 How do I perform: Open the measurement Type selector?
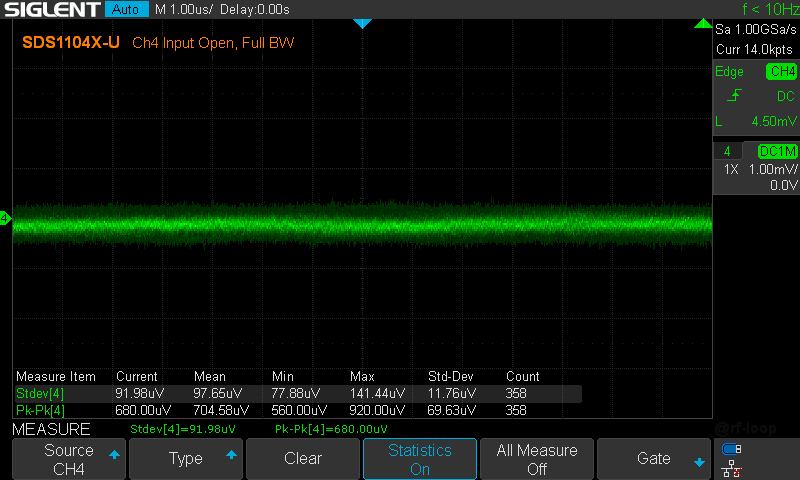click(186, 459)
